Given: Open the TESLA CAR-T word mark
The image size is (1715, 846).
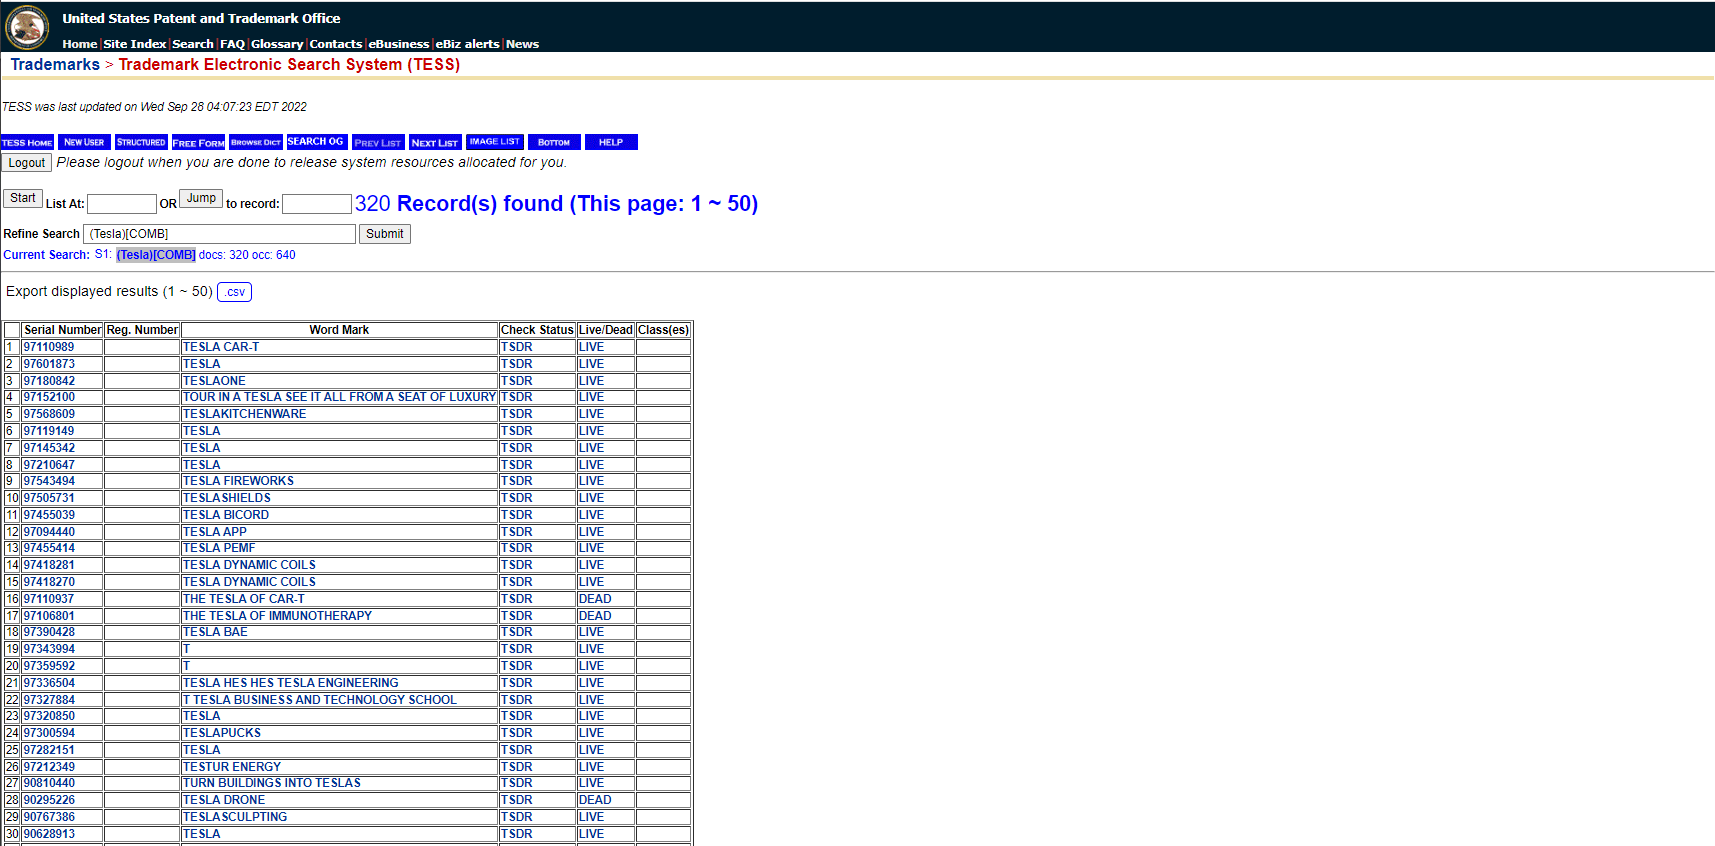Looking at the screenshot, I should (x=221, y=347).
